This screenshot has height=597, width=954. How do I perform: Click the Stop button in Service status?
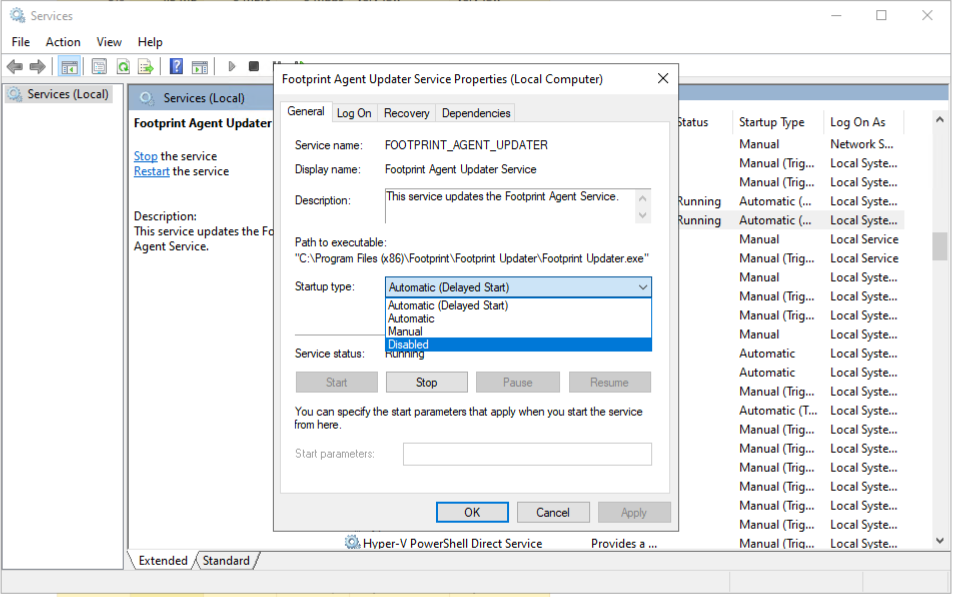pyautogui.click(x=427, y=382)
